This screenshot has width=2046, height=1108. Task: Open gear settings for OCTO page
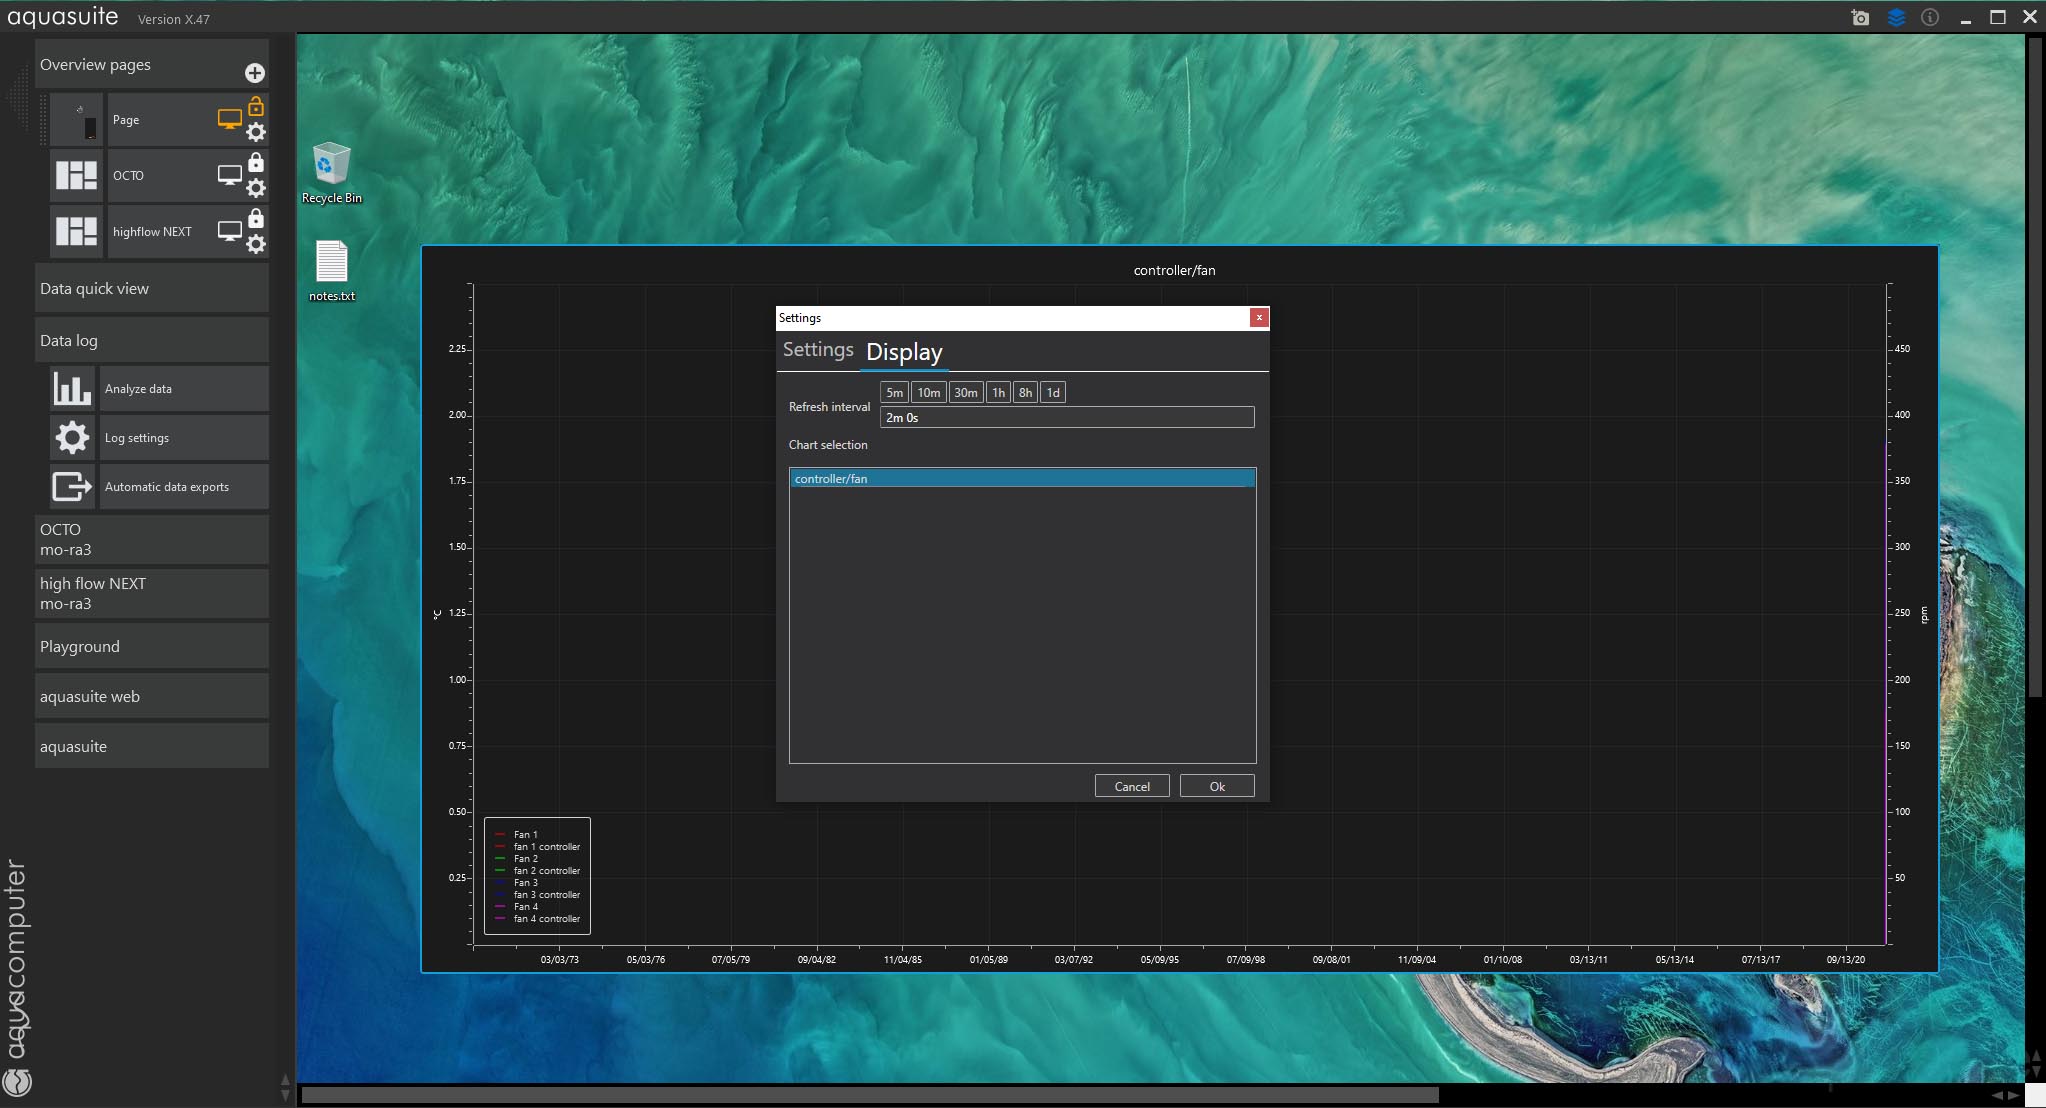click(x=256, y=188)
